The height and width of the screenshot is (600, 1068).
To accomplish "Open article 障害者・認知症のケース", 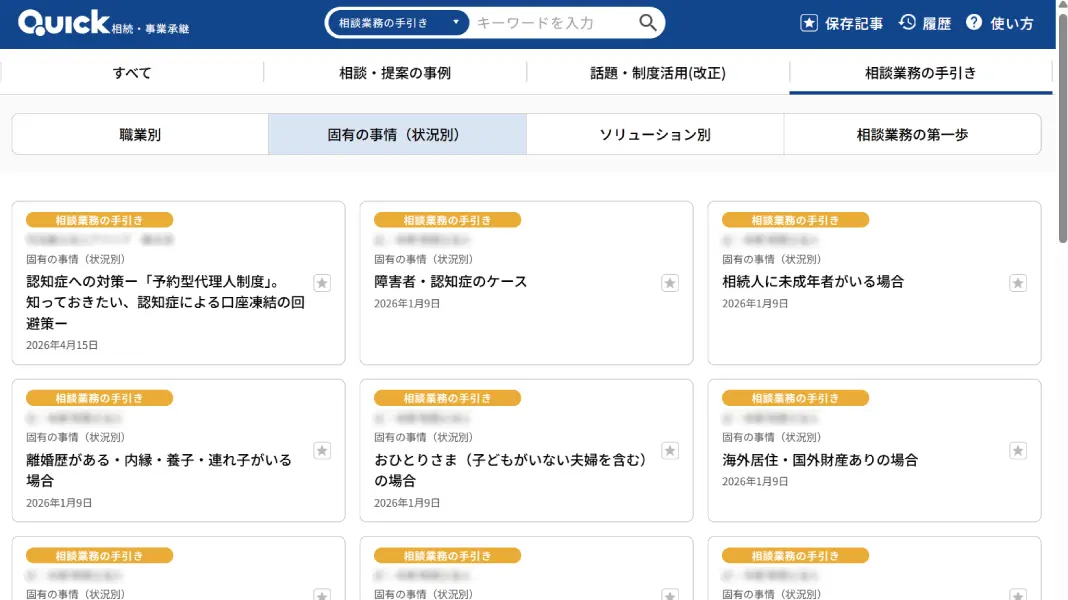I will 451,281.
